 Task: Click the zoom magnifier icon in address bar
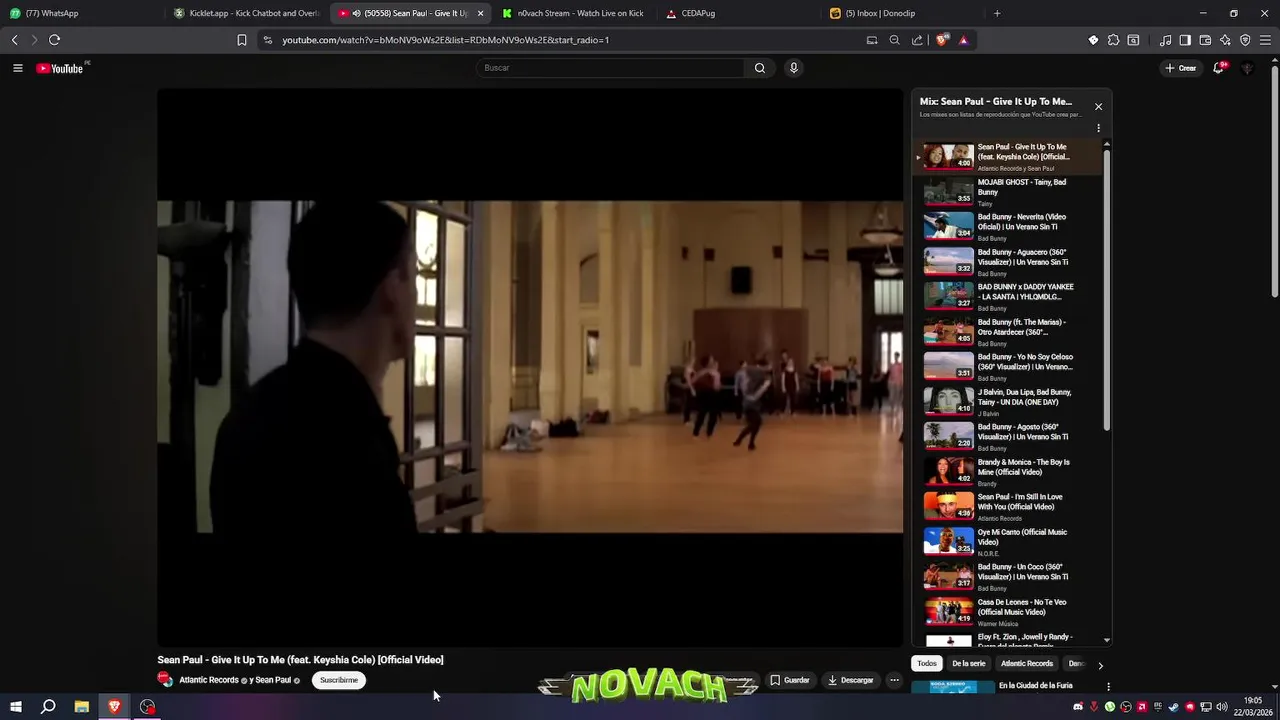pos(894,40)
